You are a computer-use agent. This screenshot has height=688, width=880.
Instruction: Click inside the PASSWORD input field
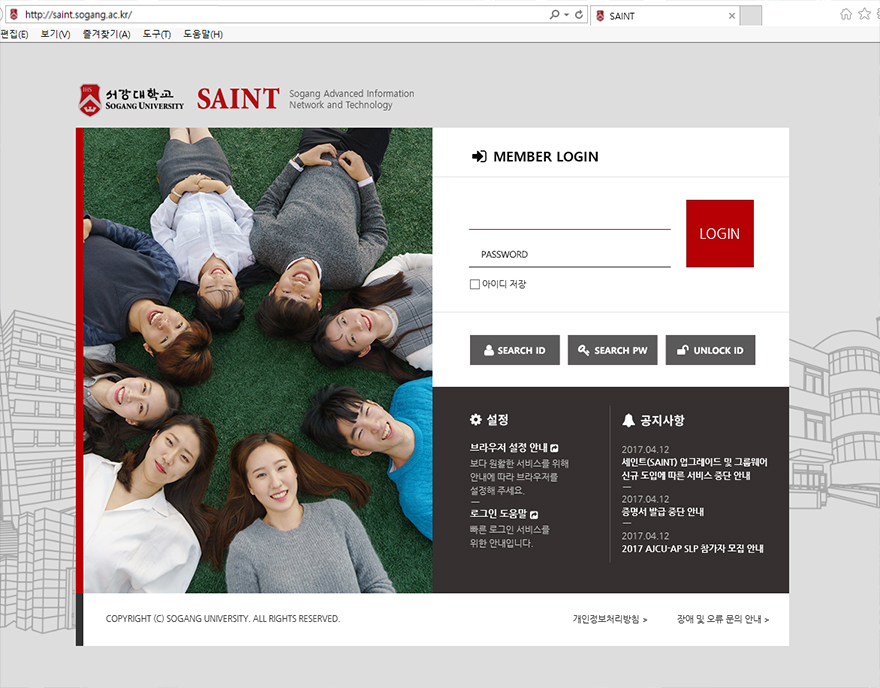click(570, 250)
